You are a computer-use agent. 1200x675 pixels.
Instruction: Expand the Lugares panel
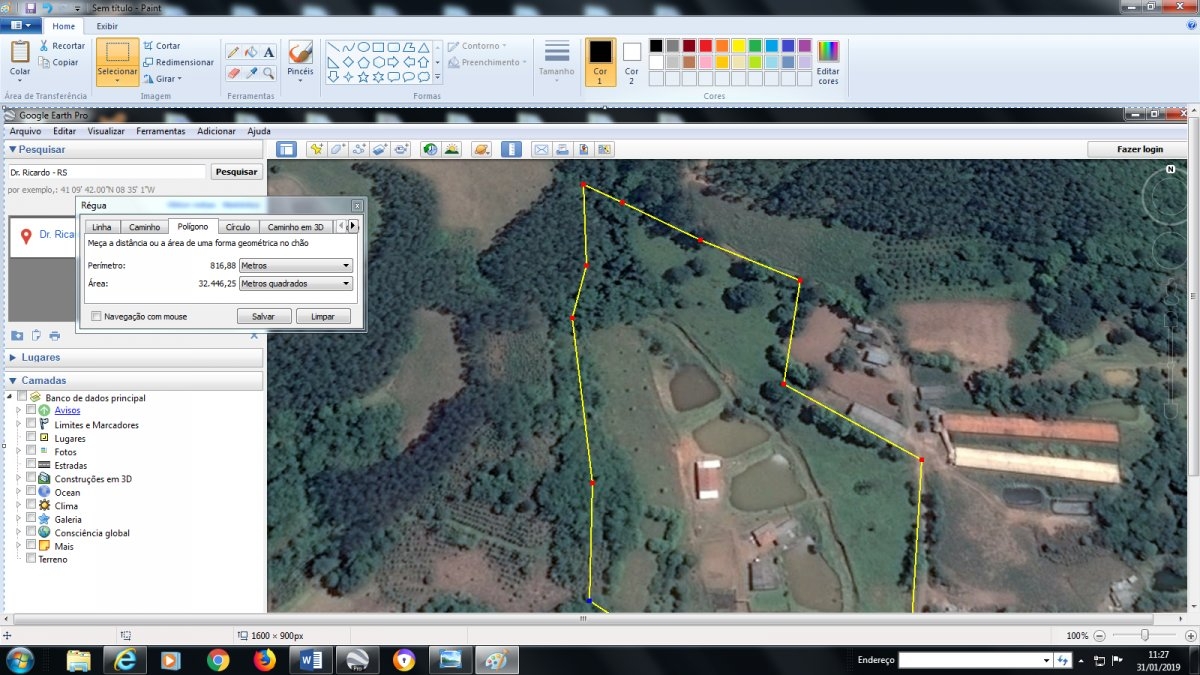12,357
